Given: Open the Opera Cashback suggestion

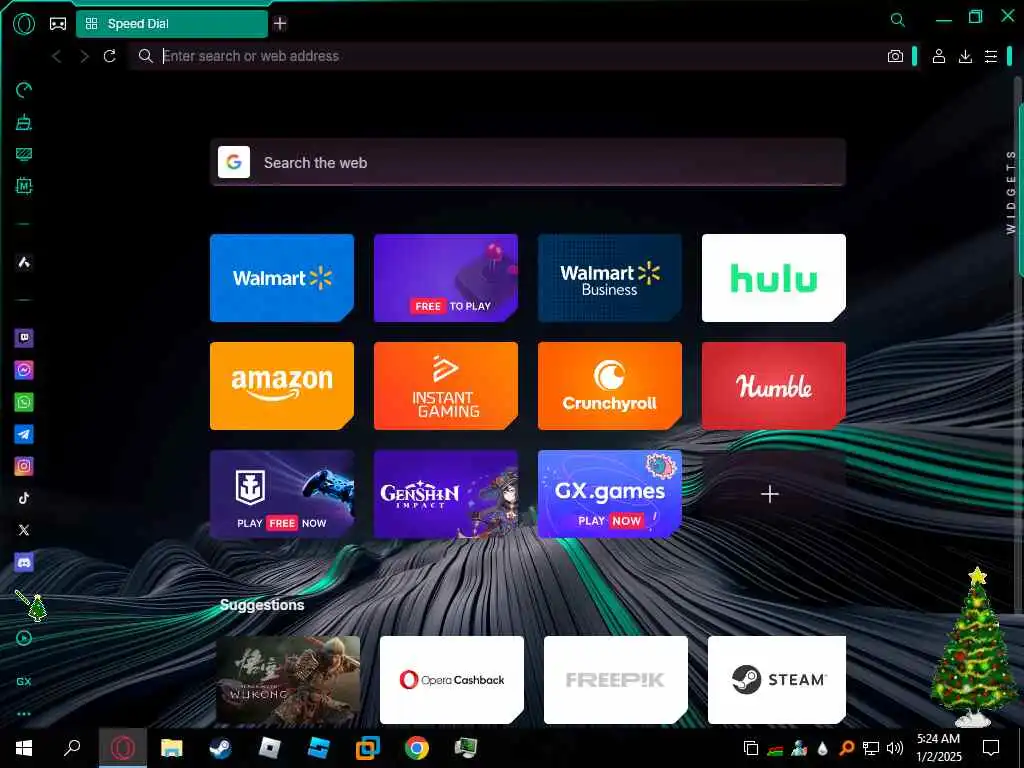Looking at the screenshot, I should click(452, 680).
